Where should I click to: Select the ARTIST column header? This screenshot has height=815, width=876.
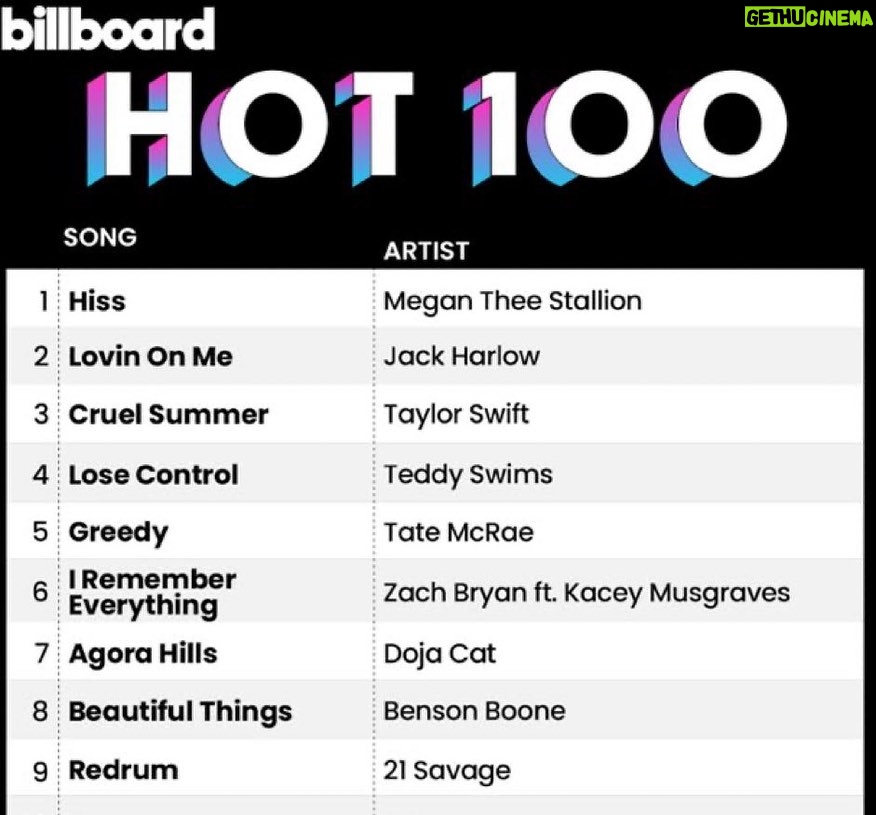(x=426, y=251)
